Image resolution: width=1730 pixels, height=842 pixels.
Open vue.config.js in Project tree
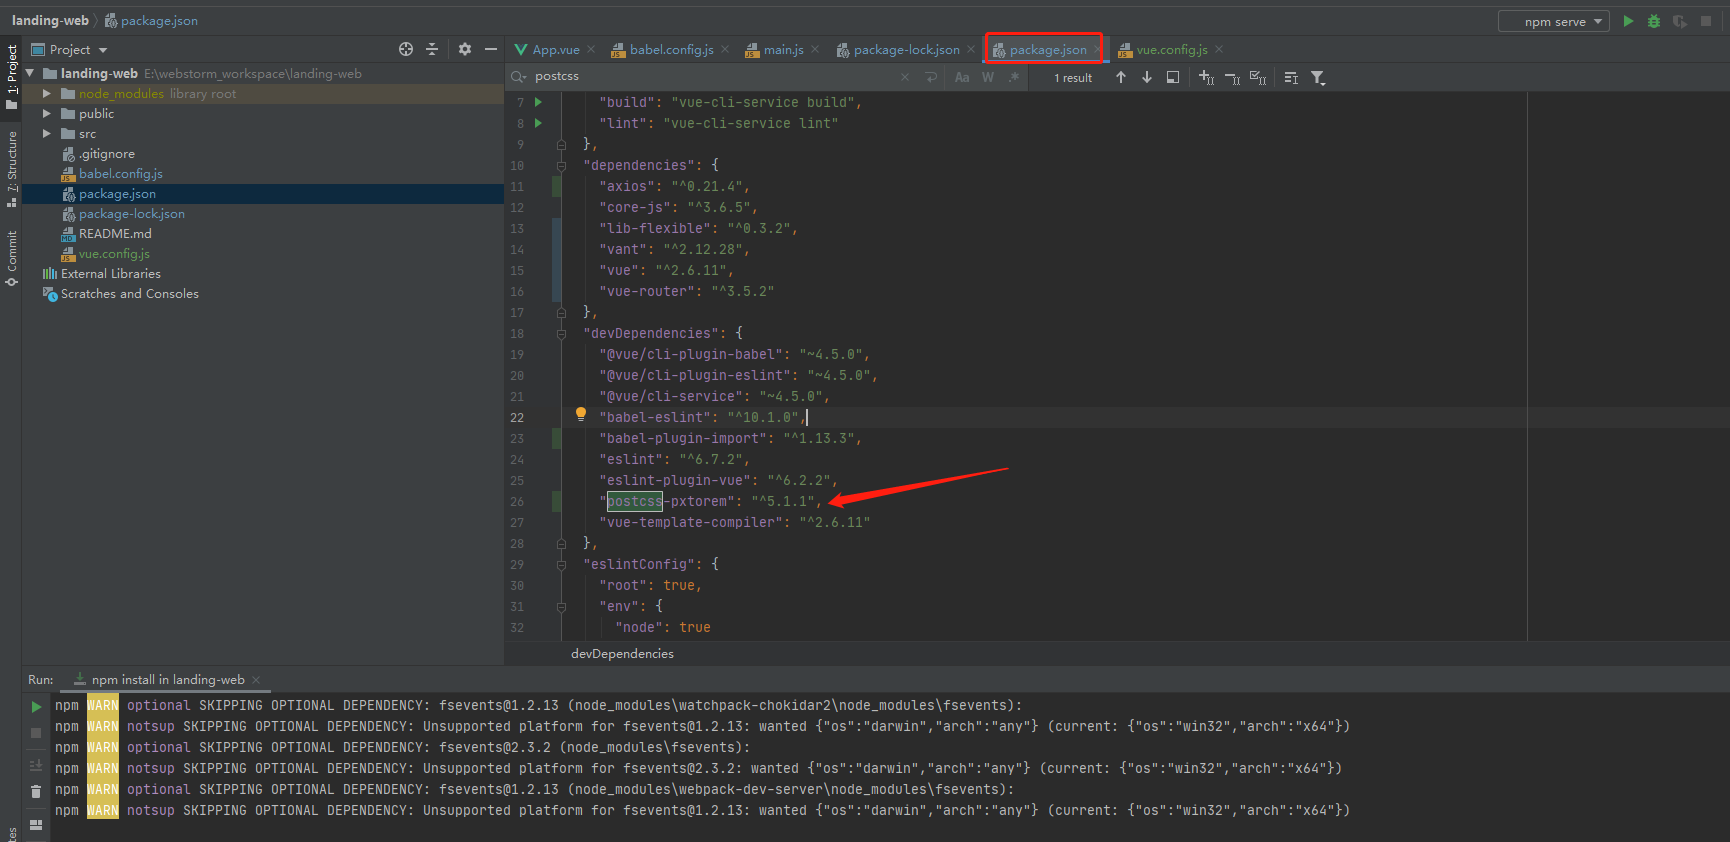coord(113,254)
